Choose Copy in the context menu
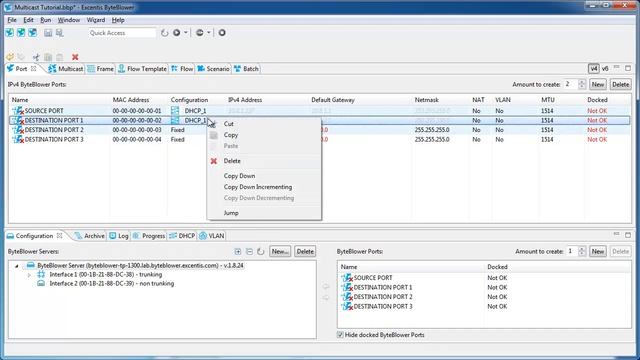640x360 pixels. (231, 135)
